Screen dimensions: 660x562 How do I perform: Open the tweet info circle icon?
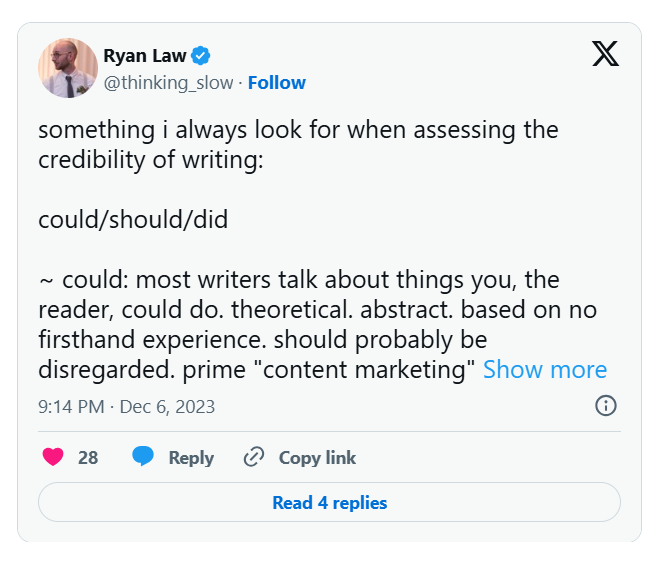point(605,405)
